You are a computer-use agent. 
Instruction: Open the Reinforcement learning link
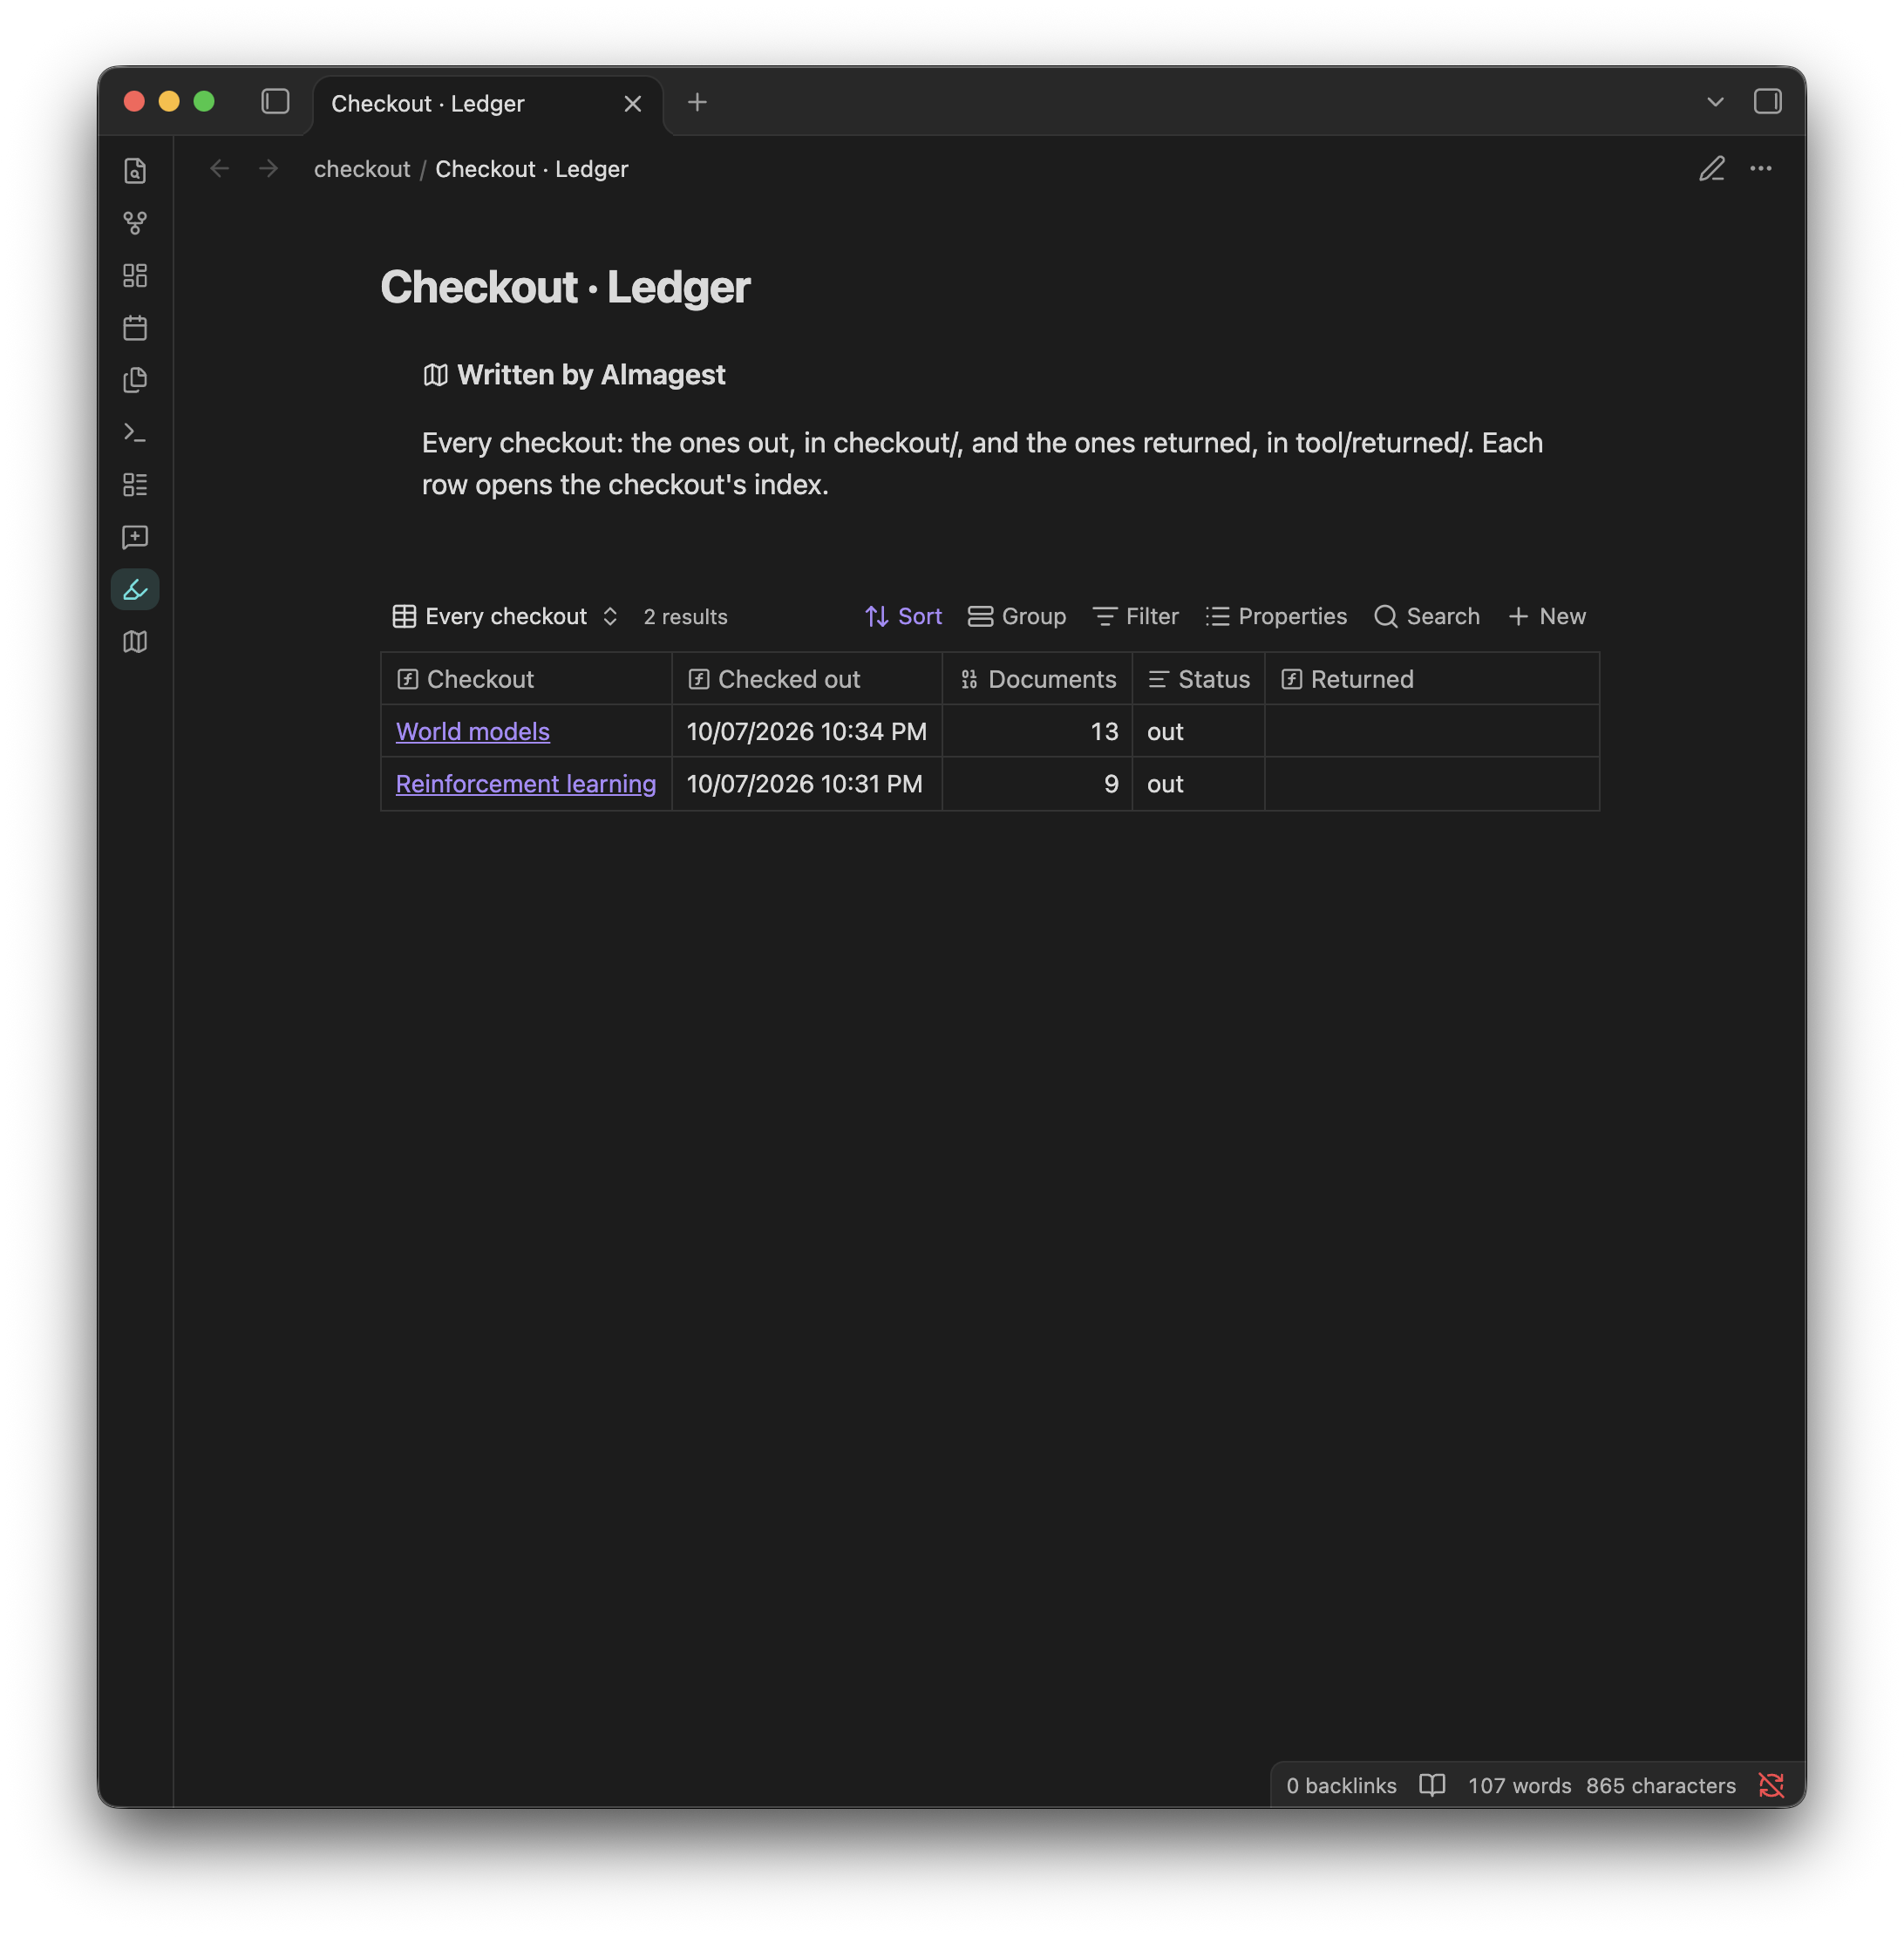tap(526, 784)
